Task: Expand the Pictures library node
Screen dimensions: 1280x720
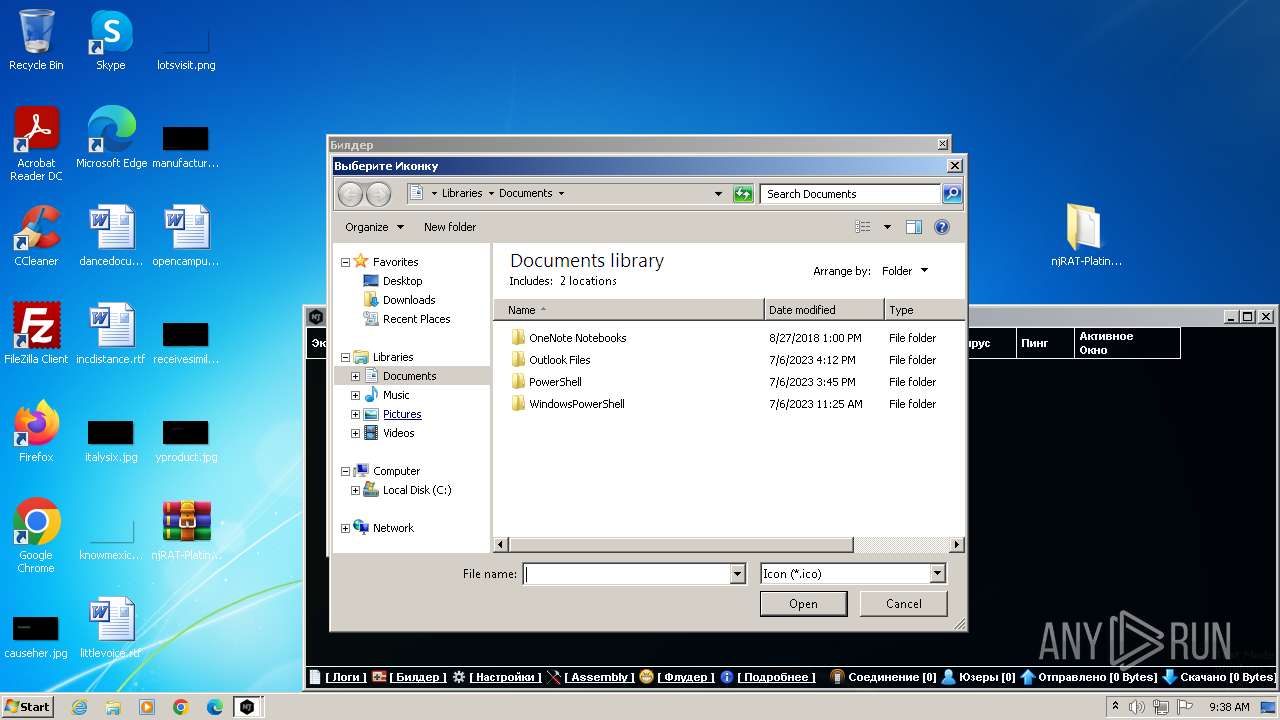Action: click(x=355, y=414)
